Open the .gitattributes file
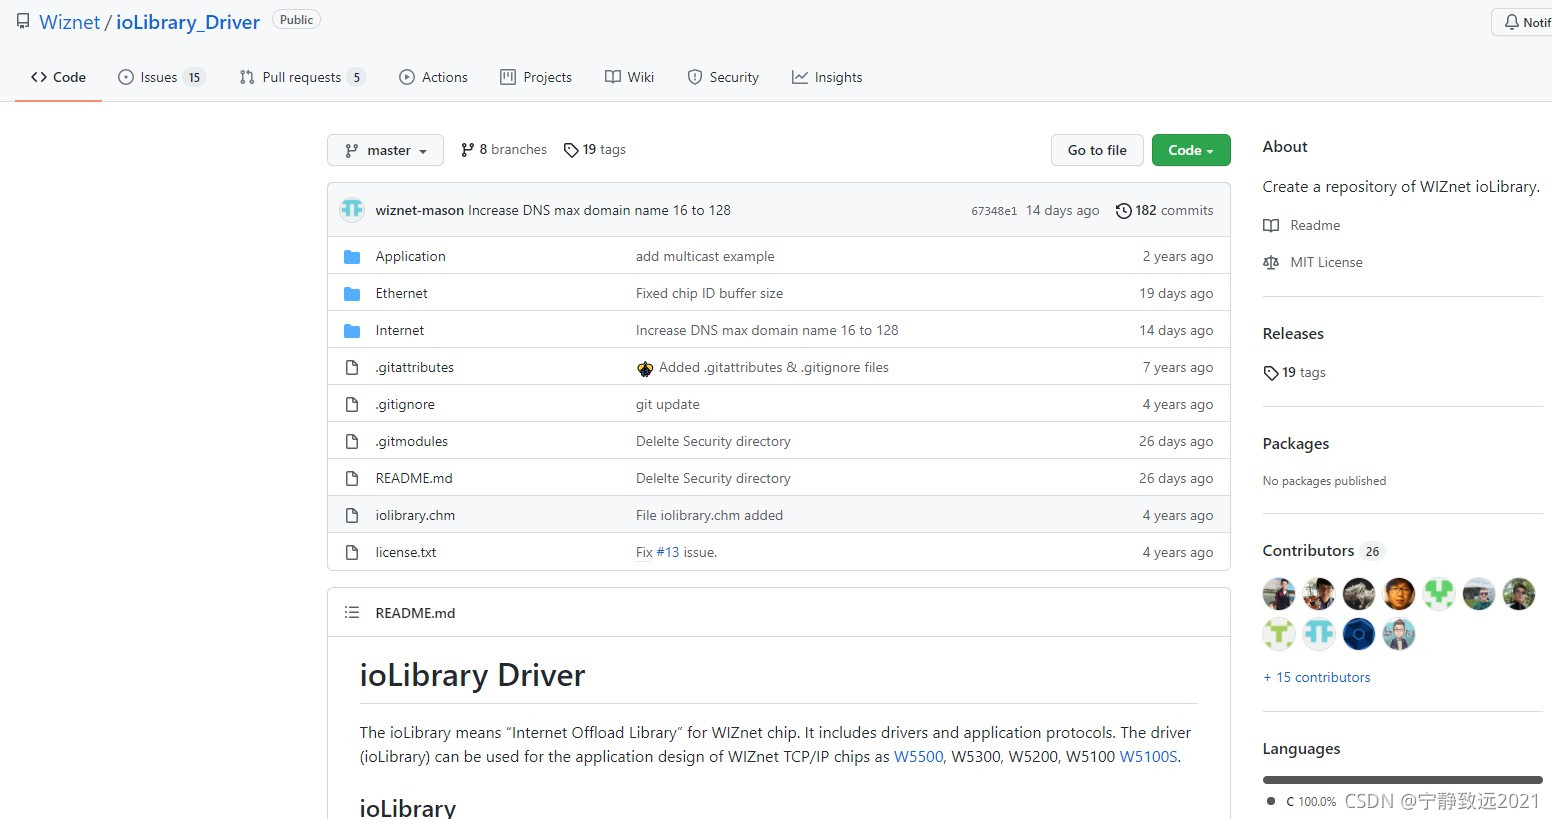The height and width of the screenshot is (819, 1552). pyautogui.click(x=414, y=367)
